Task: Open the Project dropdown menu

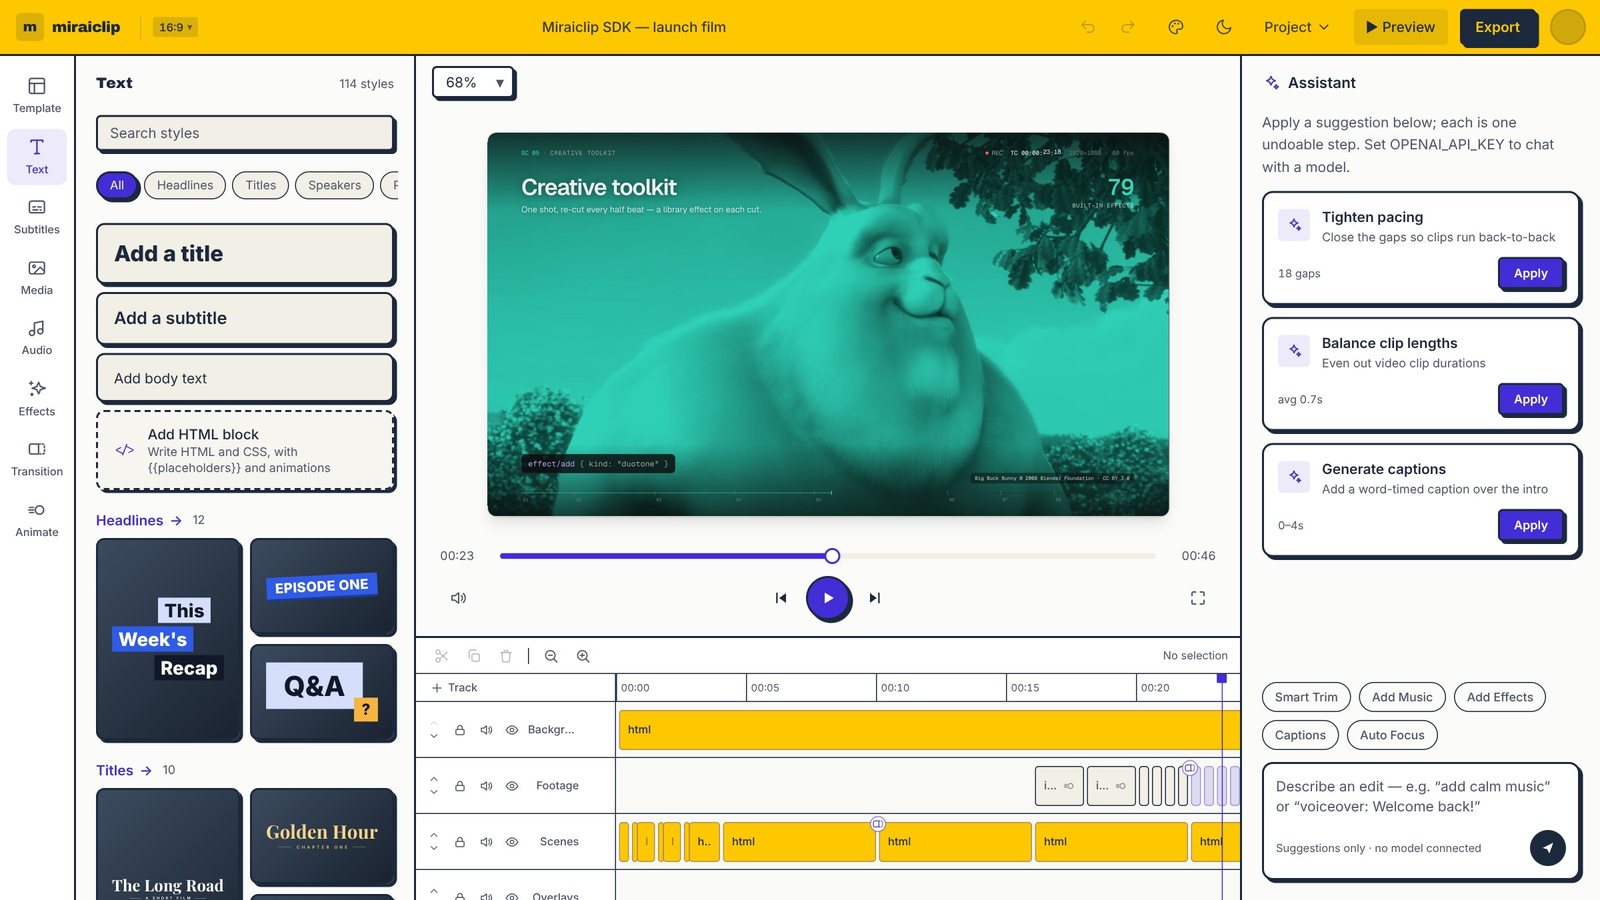Action: [1296, 27]
